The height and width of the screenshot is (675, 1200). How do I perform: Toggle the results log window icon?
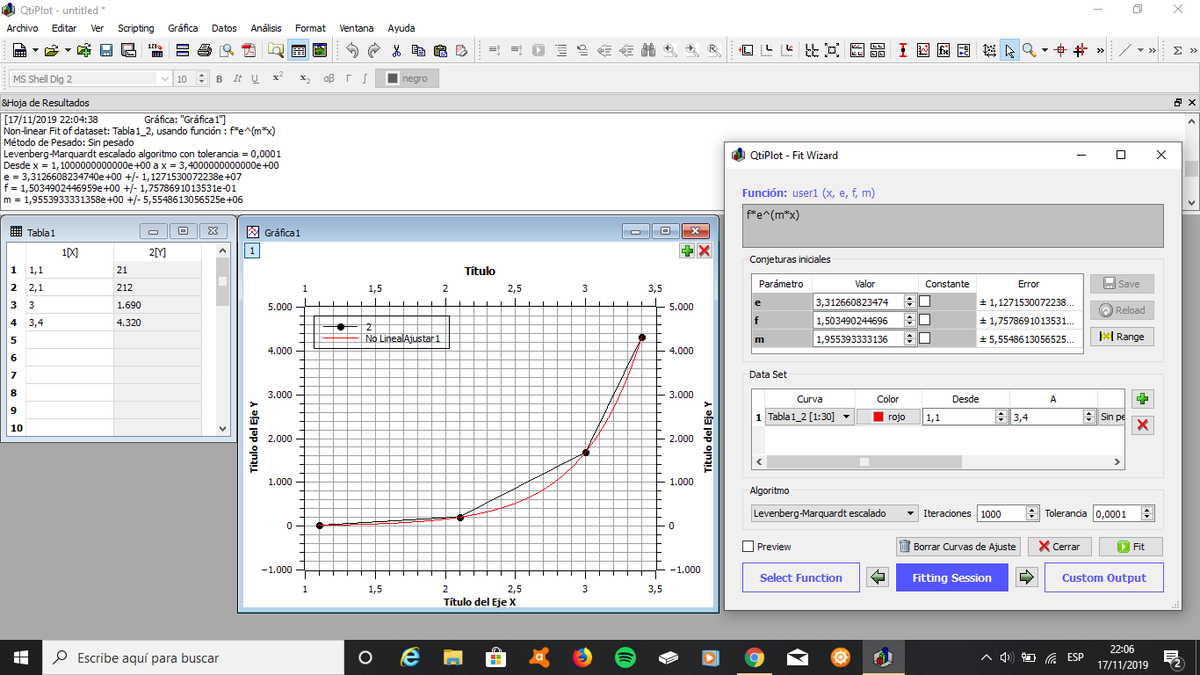tap(297, 50)
